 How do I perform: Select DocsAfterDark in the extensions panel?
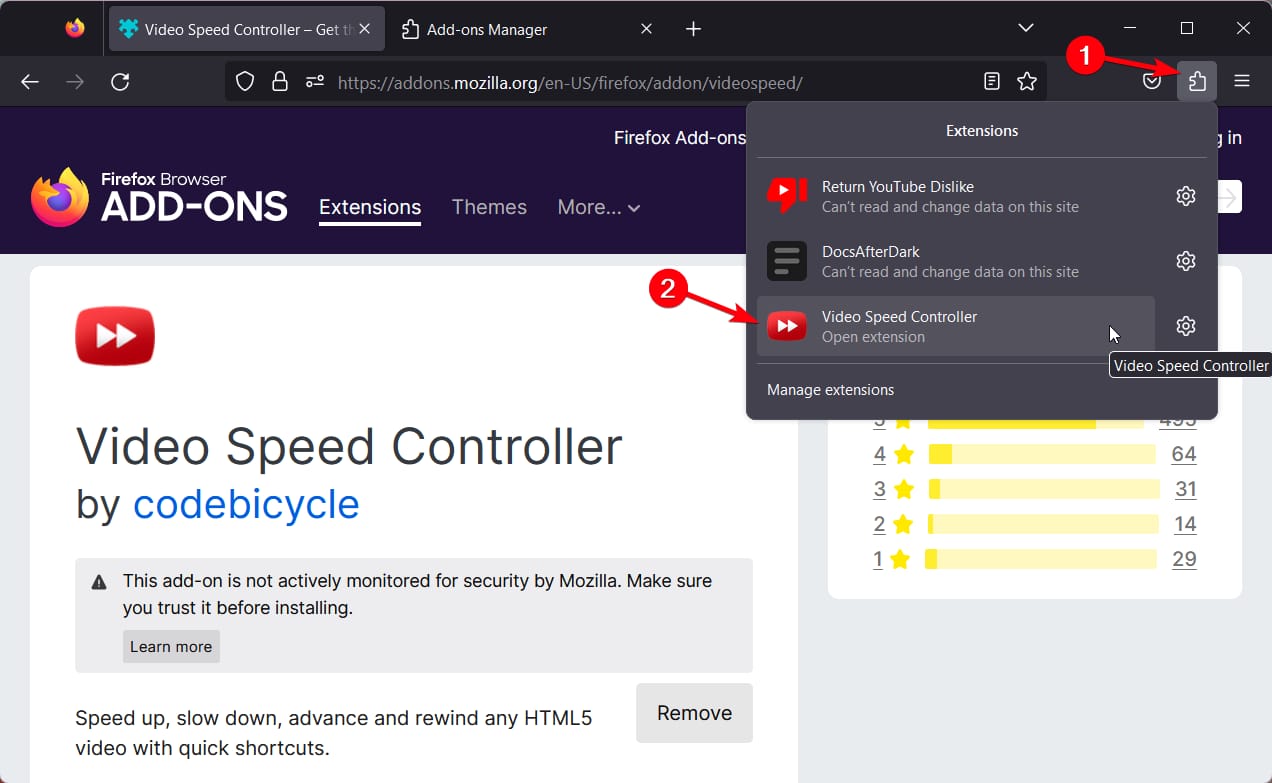(956, 261)
